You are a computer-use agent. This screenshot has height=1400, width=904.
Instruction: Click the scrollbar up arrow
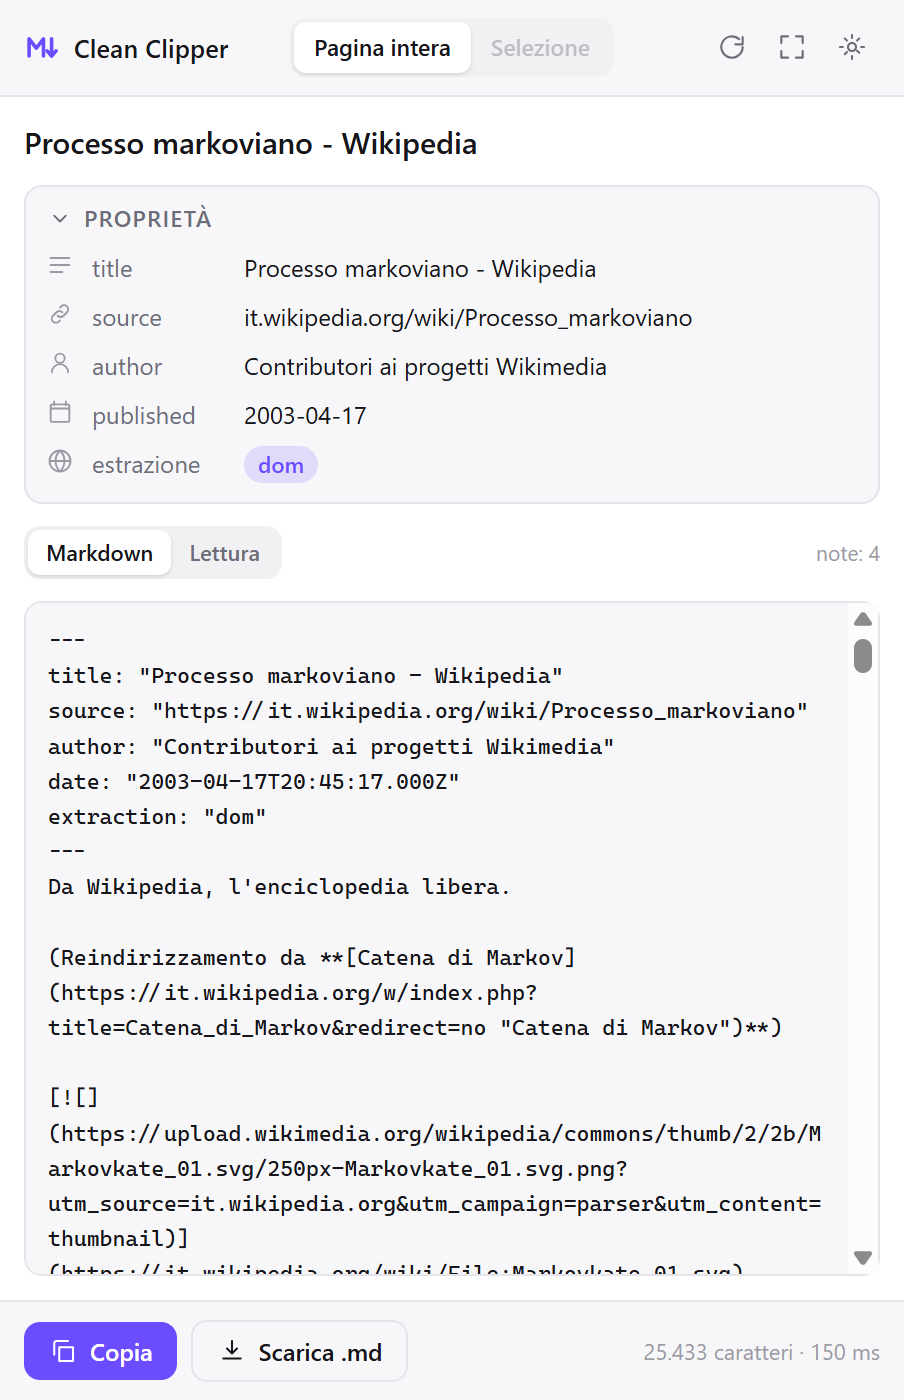coord(863,619)
